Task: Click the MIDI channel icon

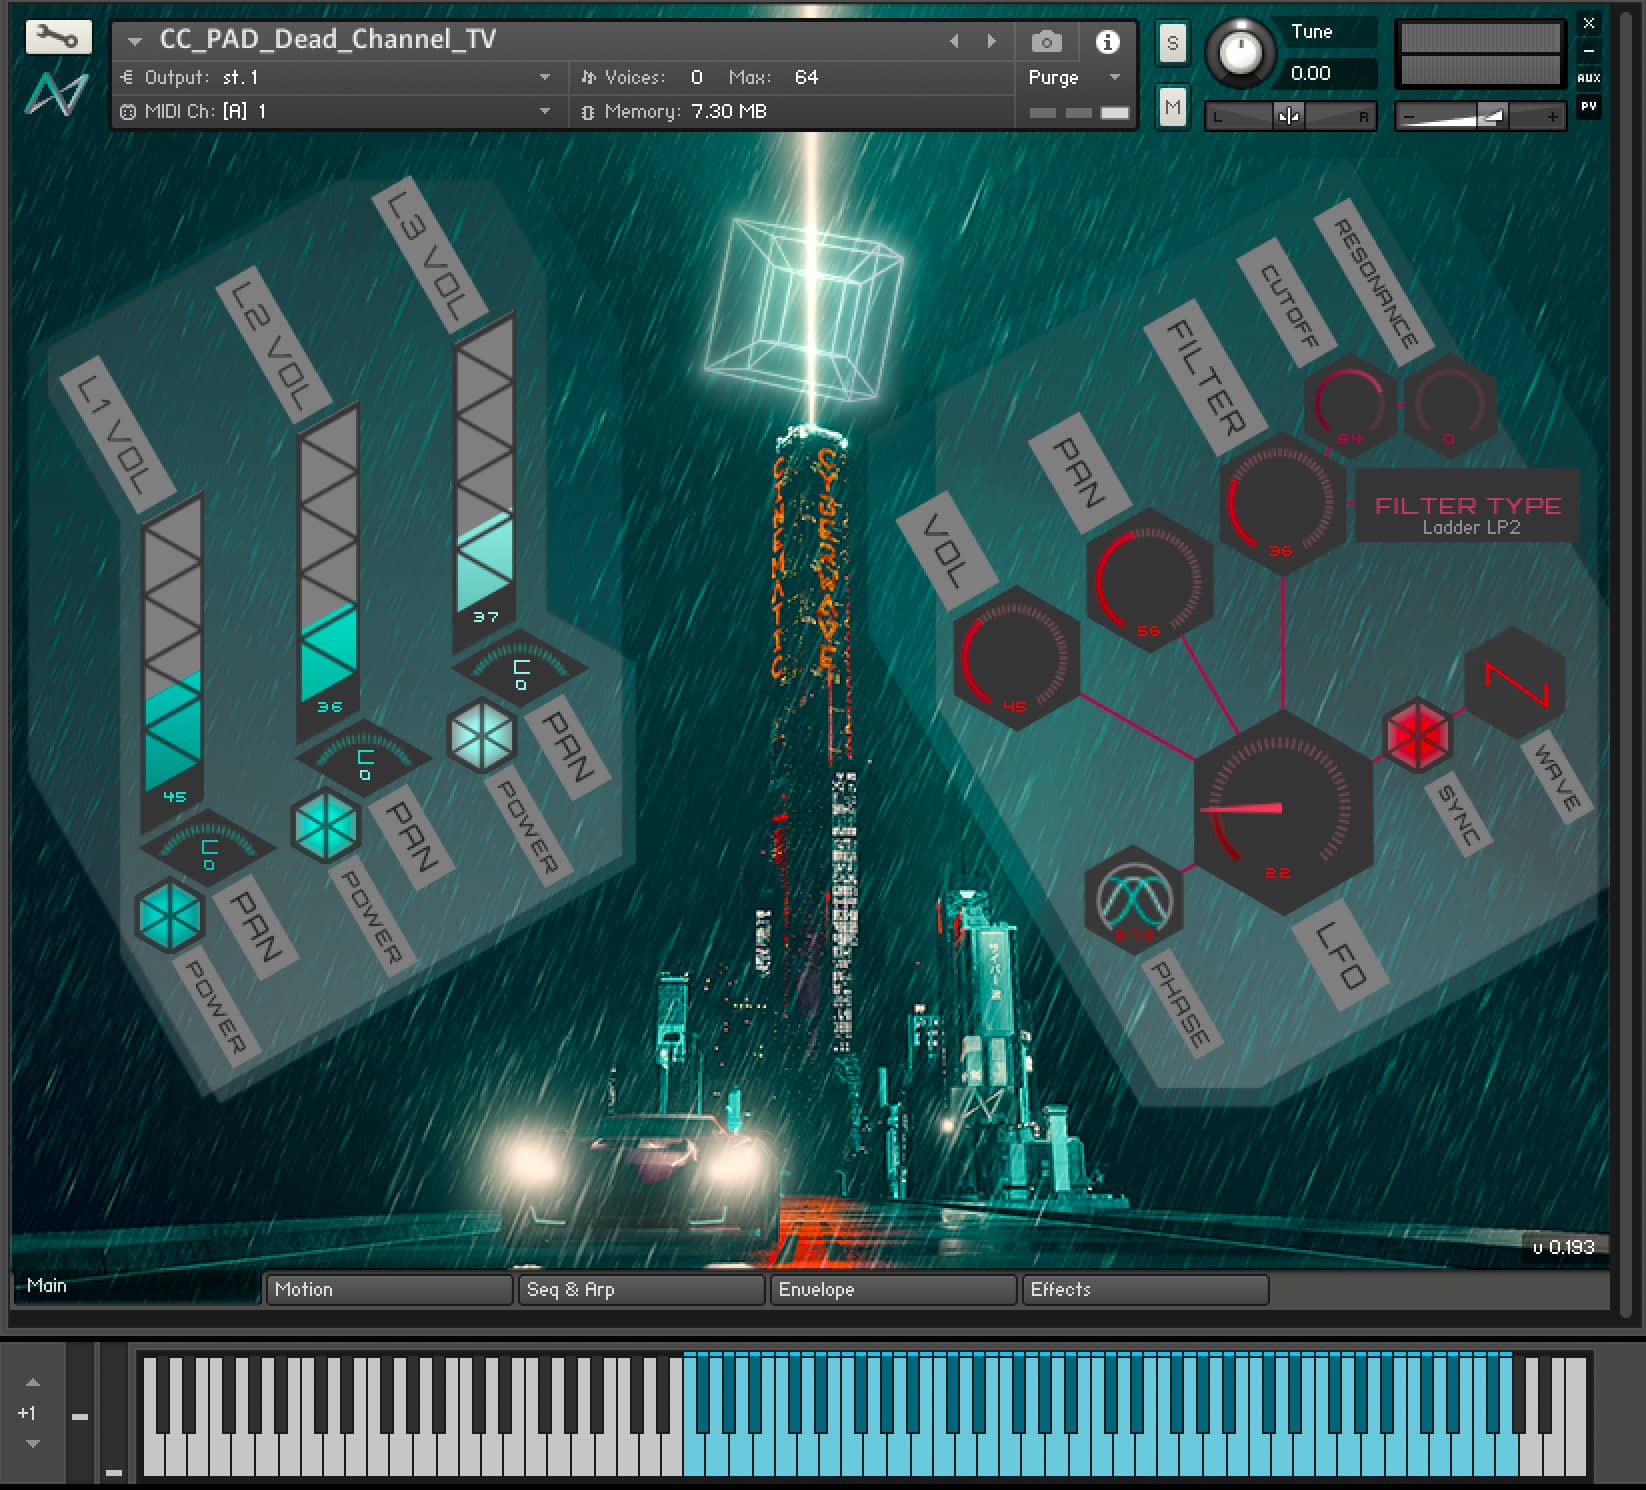Action: 127,112
